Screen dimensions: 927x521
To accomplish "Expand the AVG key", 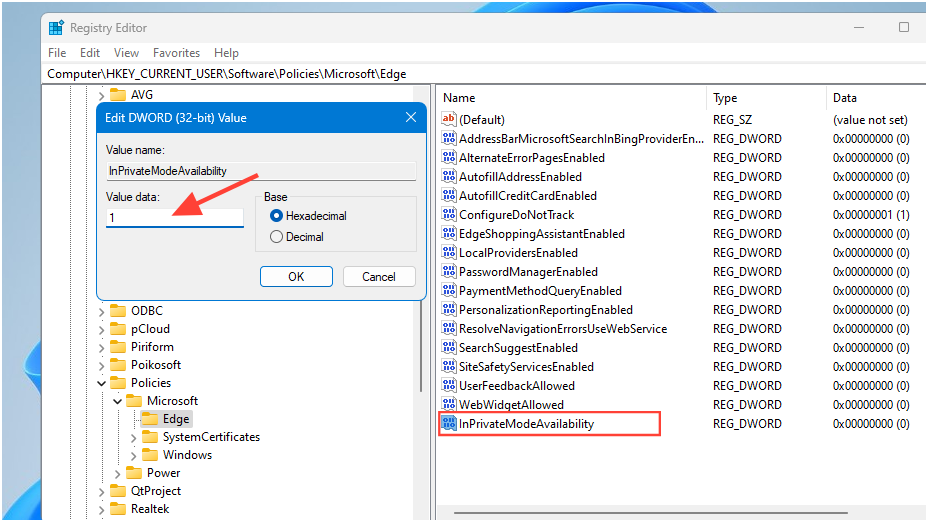I will [101, 95].
